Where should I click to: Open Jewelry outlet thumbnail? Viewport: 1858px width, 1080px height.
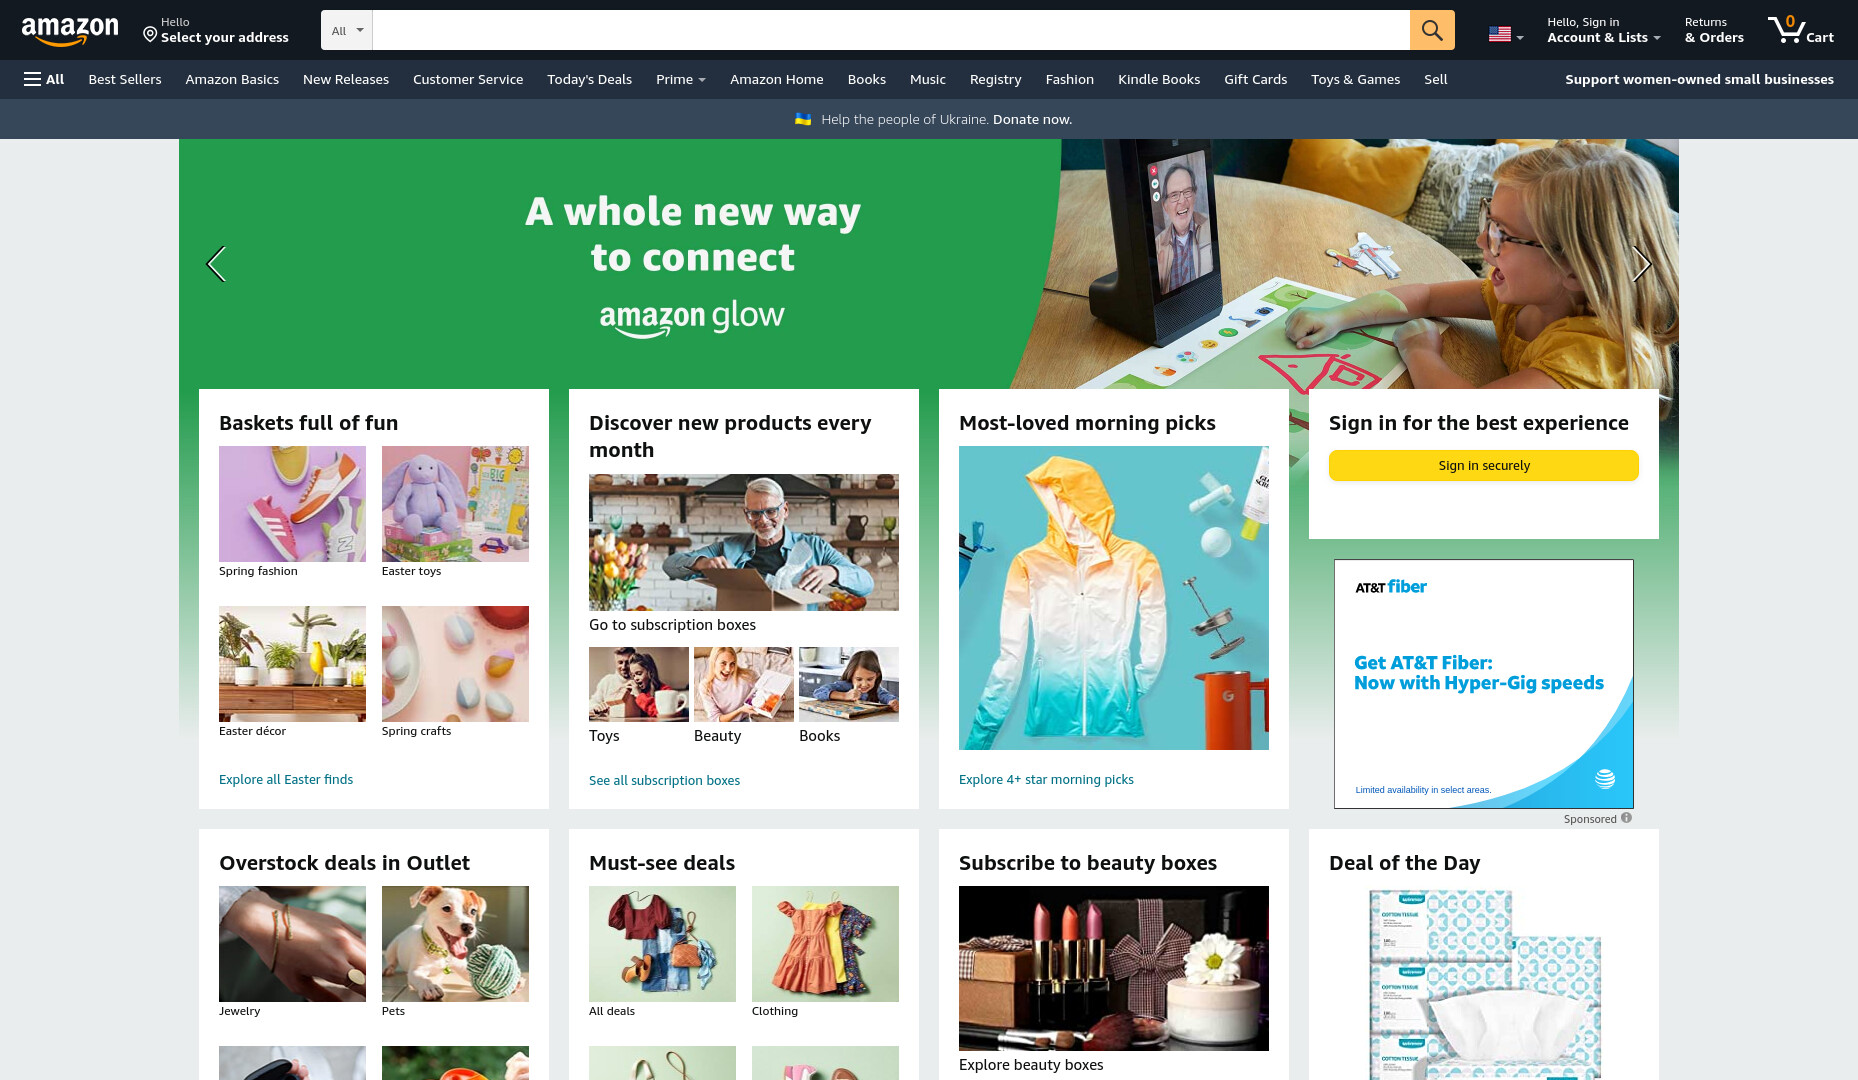[x=292, y=944]
